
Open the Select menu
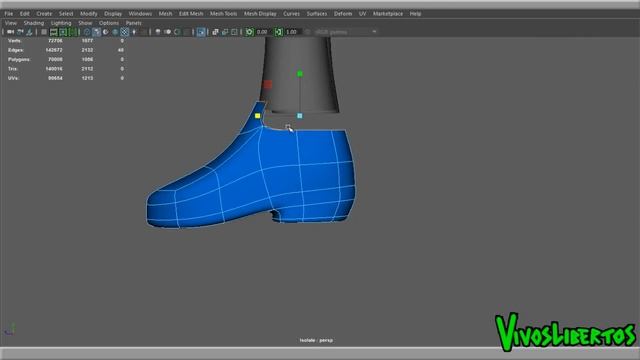pos(66,13)
